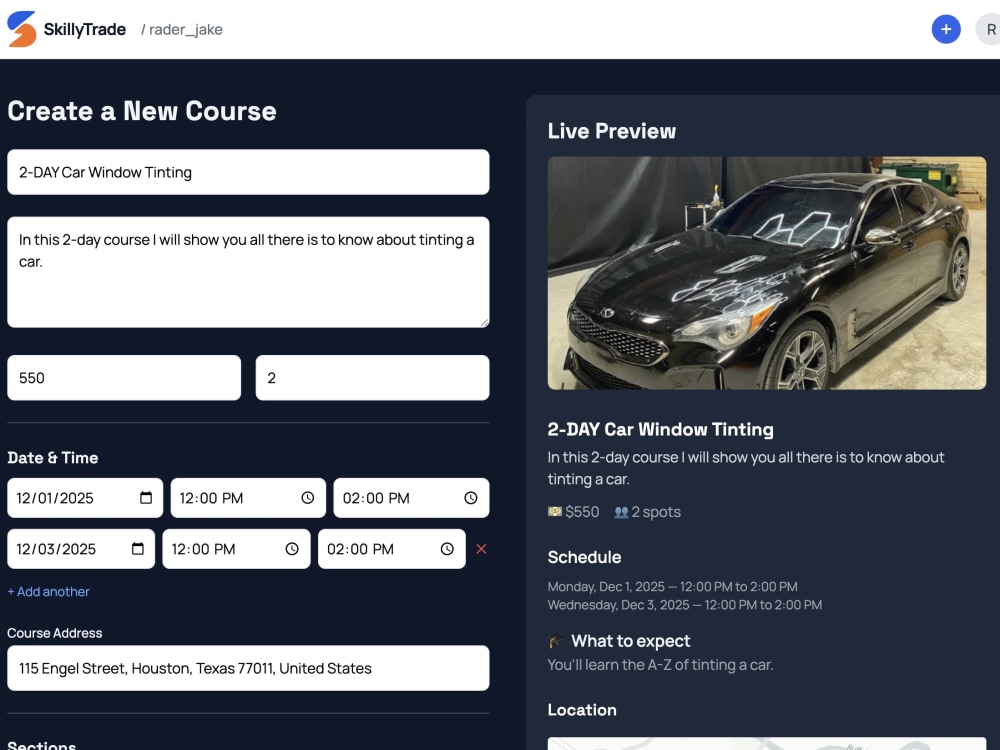Open calendar picker for 12/03/2025 date
Image resolution: width=1000 pixels, height=750 pixels.
pos(138,548)
